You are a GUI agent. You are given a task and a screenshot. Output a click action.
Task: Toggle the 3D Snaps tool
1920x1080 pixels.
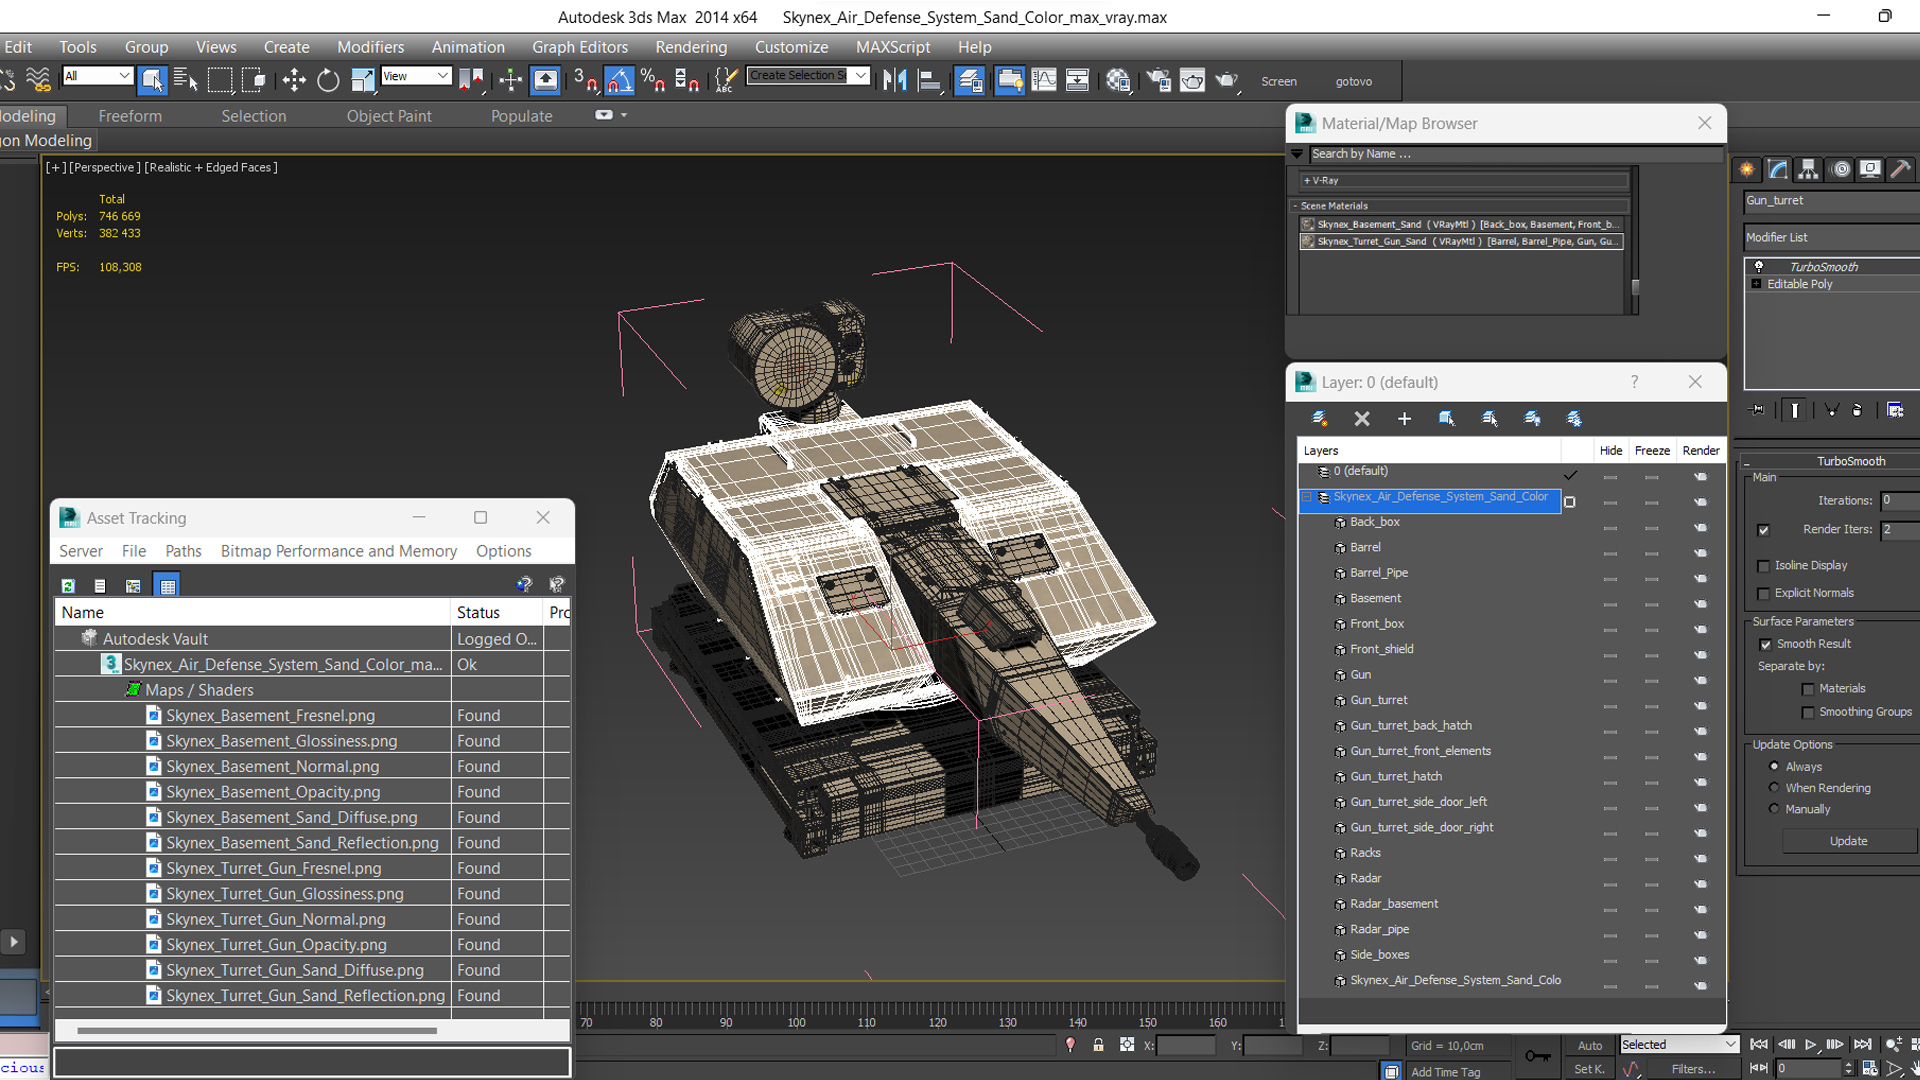(x=585, y=80)
